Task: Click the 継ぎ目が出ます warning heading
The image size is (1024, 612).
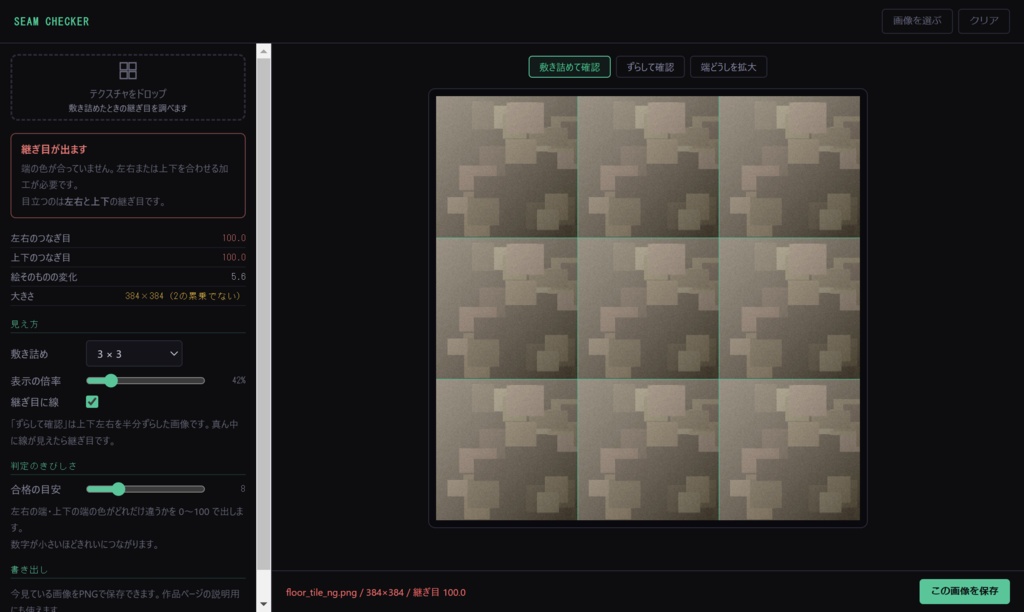Action: 54,149
